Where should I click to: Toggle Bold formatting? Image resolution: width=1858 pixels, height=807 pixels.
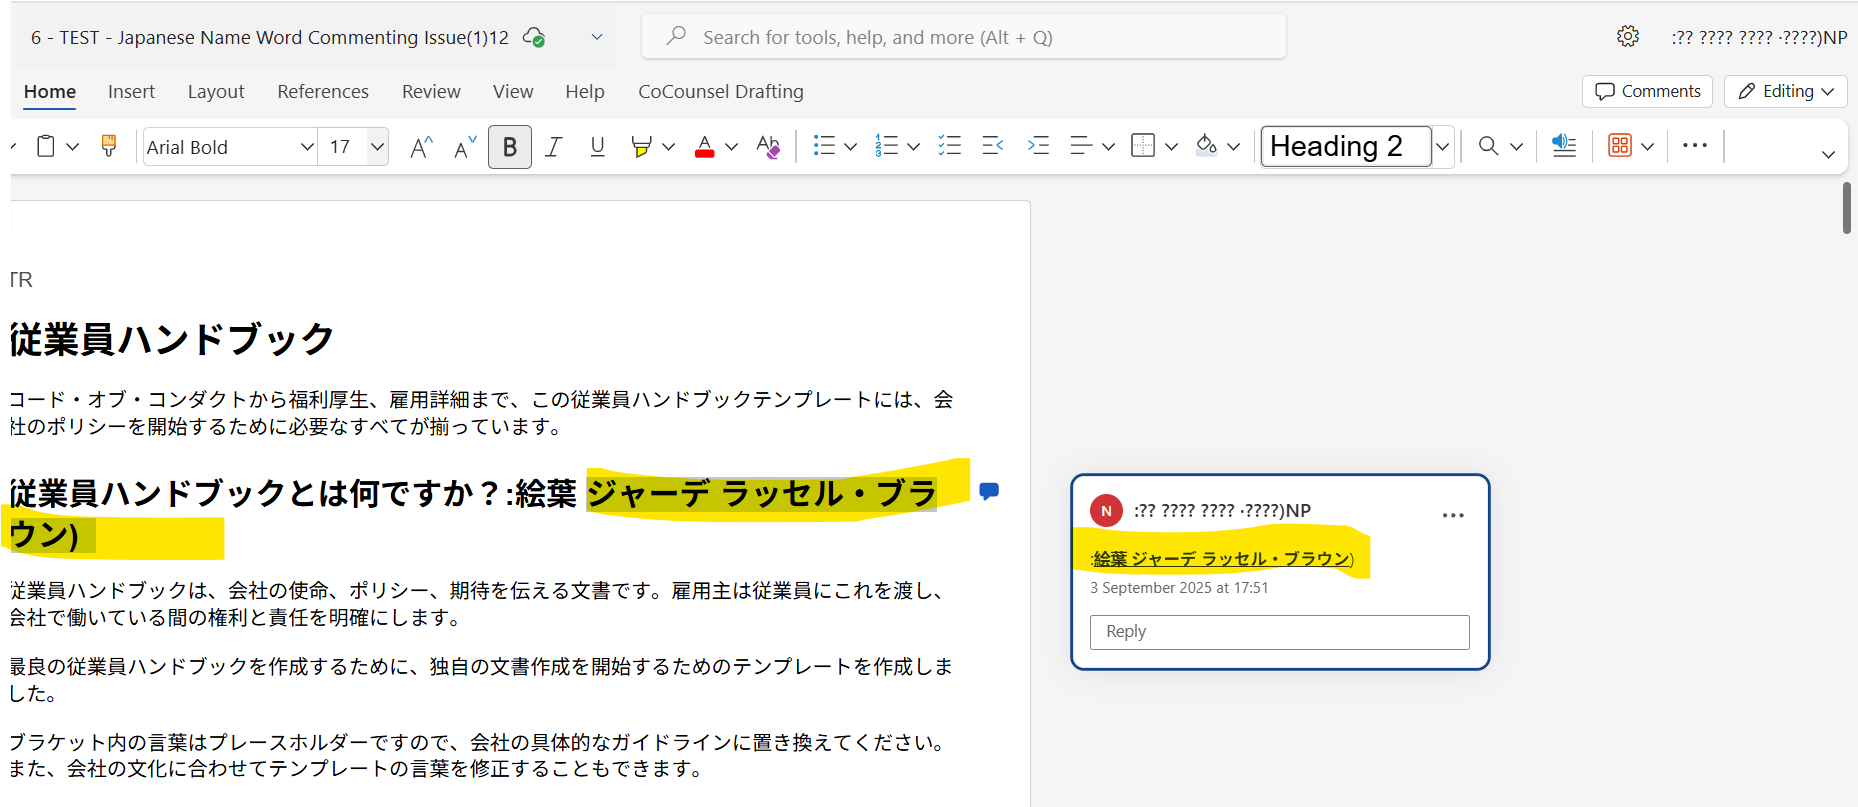point(510,147)
